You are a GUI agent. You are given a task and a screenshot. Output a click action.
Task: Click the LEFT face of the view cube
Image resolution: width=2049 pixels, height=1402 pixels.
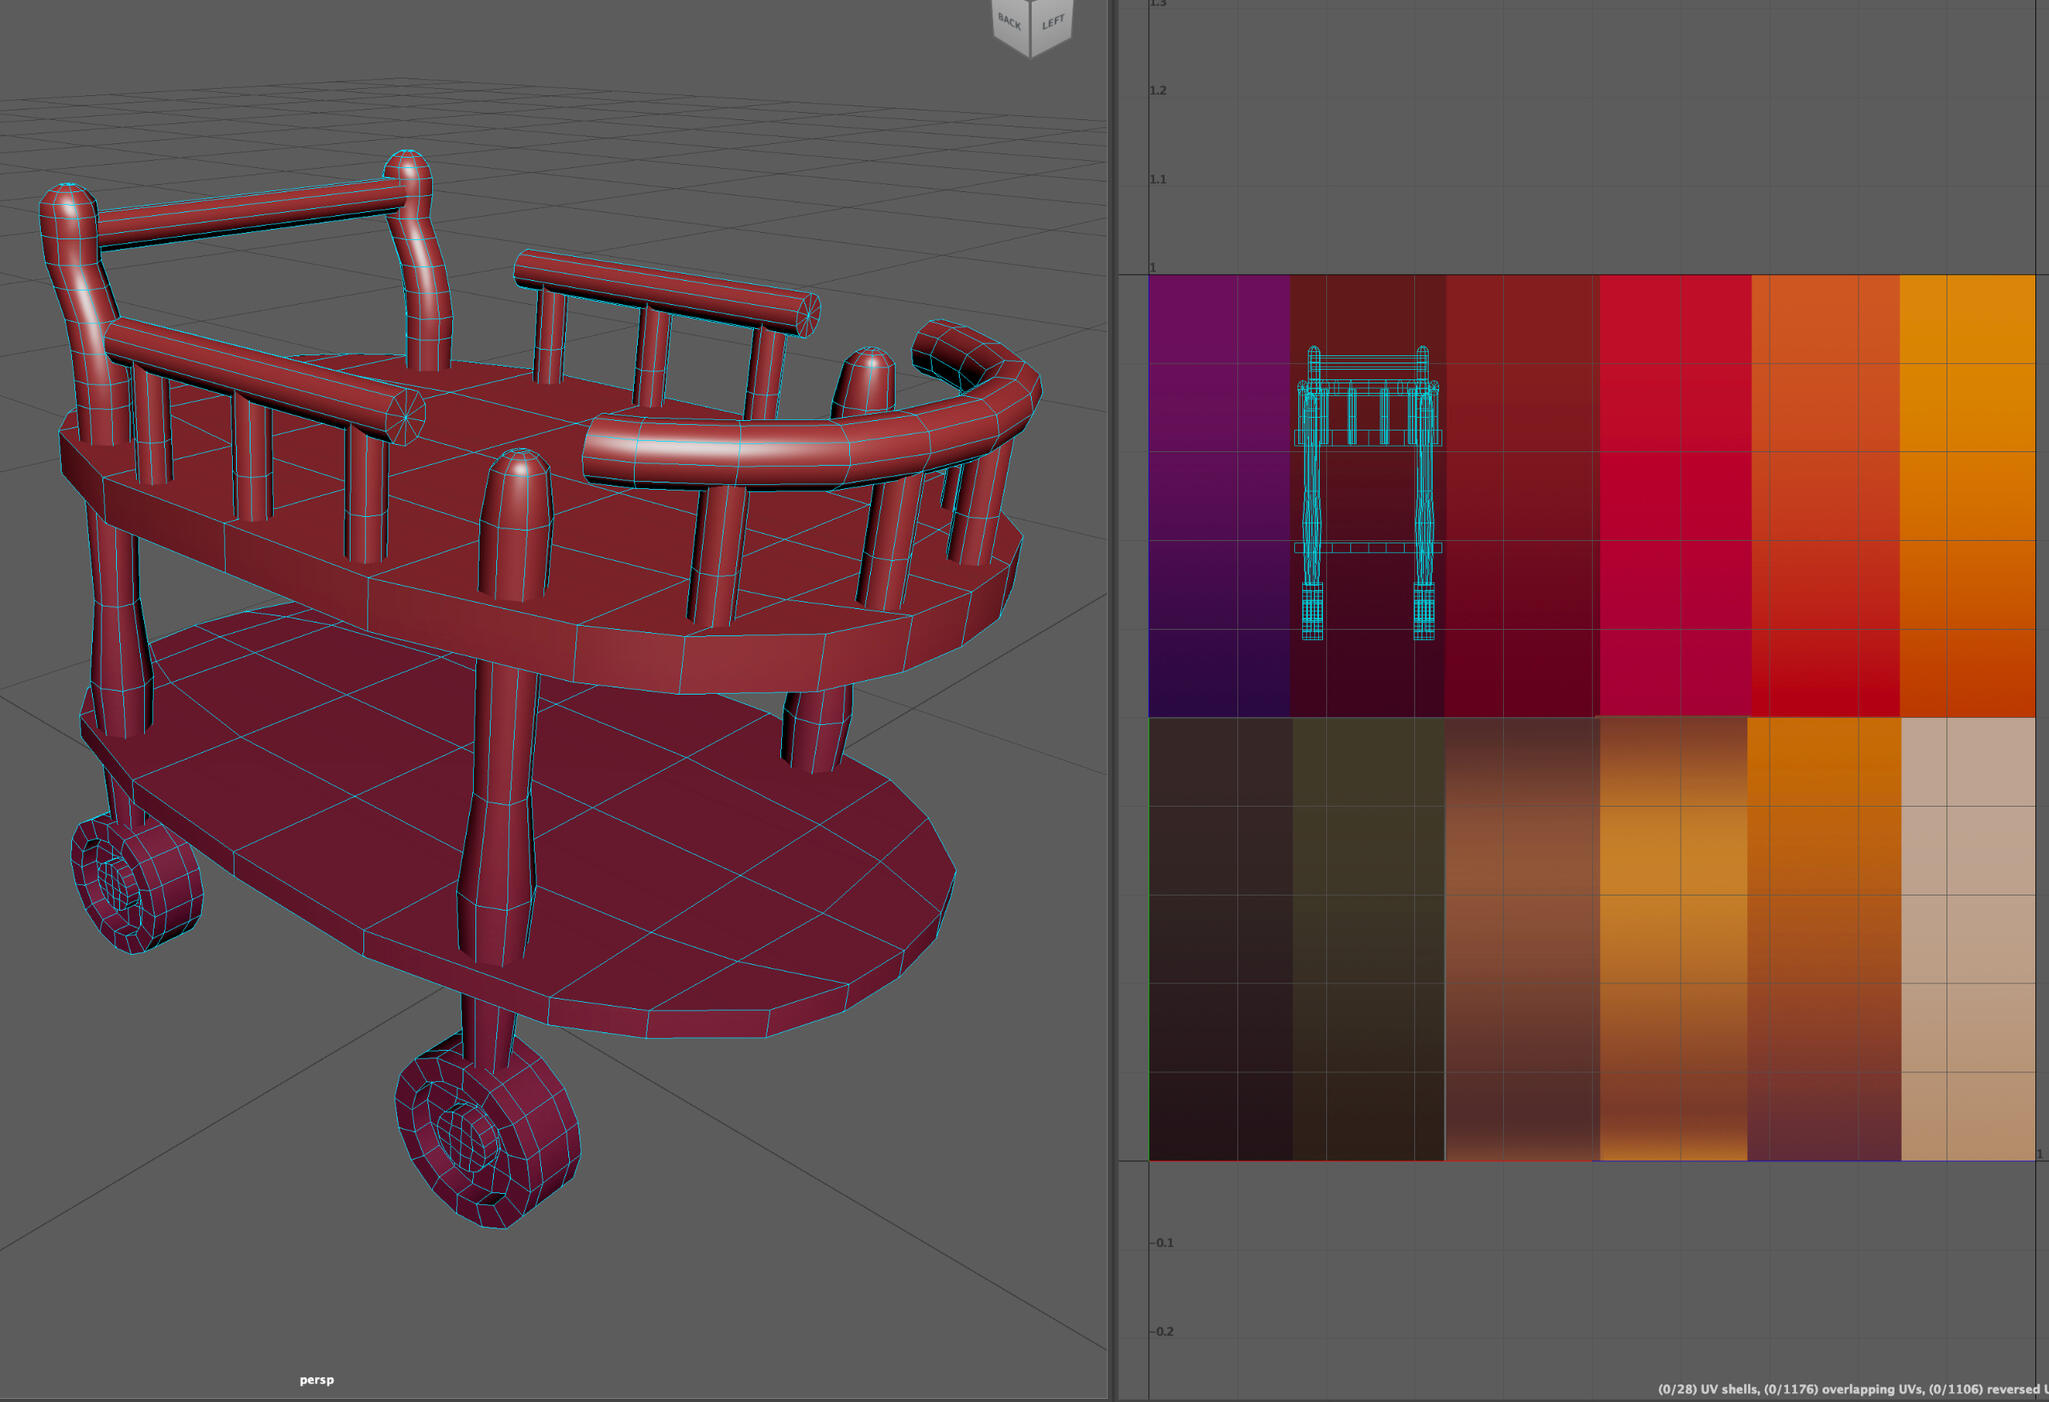1053,22
